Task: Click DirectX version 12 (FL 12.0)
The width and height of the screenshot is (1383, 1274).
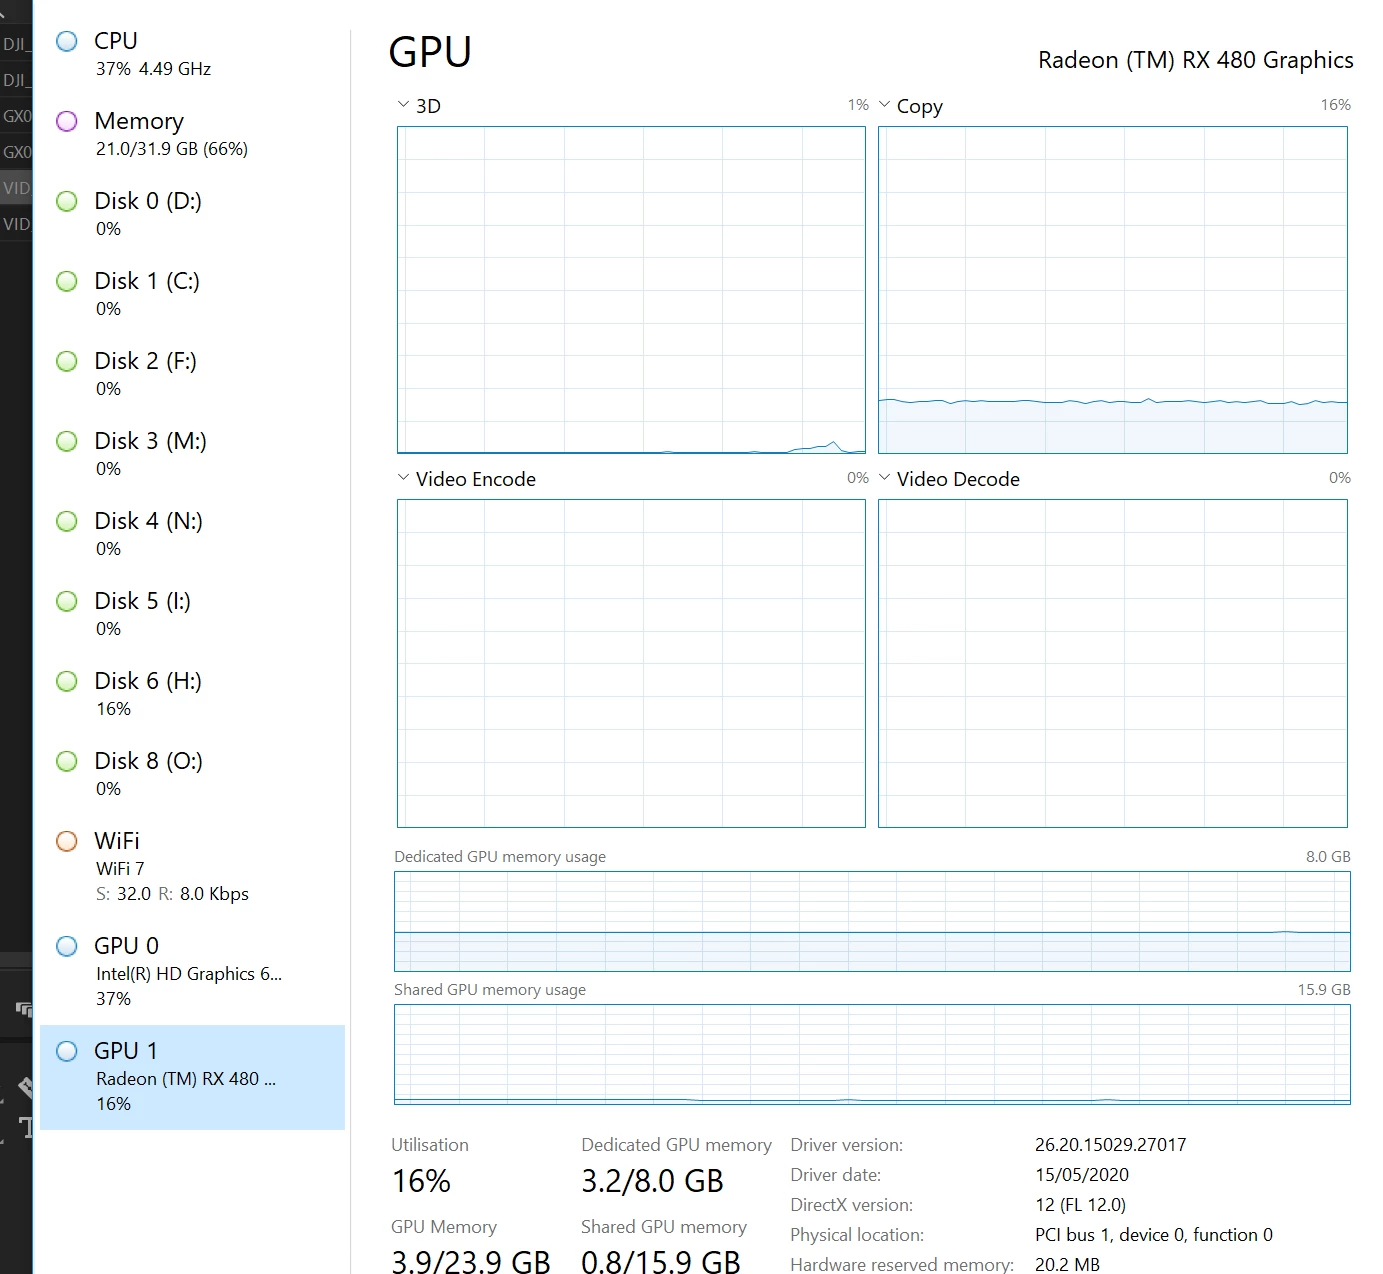Action: click(1080, 1205)
